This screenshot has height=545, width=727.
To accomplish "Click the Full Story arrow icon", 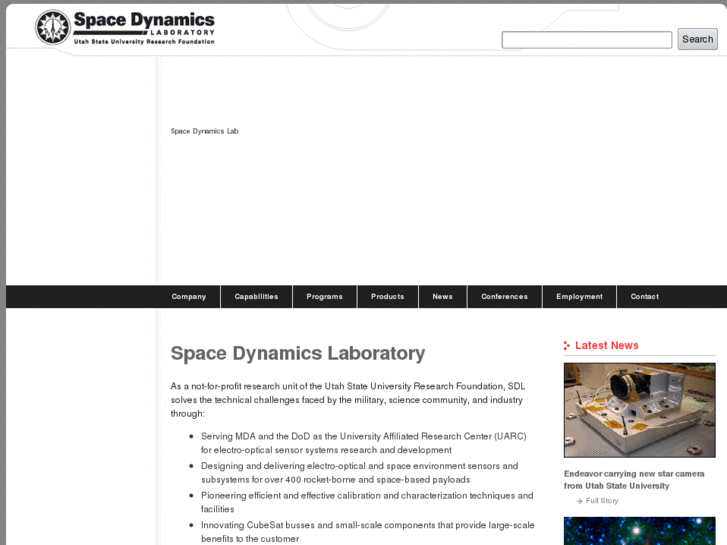I will pos(579,501).
